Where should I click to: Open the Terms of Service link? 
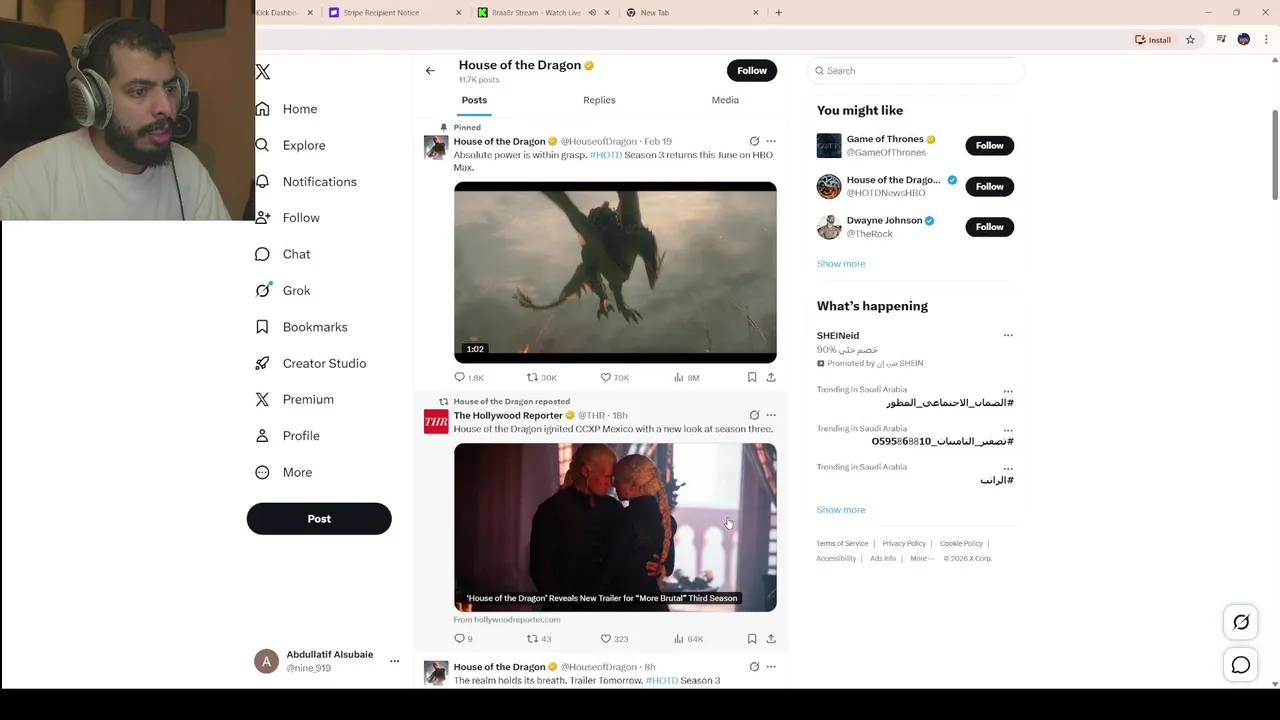coord(842,544)
